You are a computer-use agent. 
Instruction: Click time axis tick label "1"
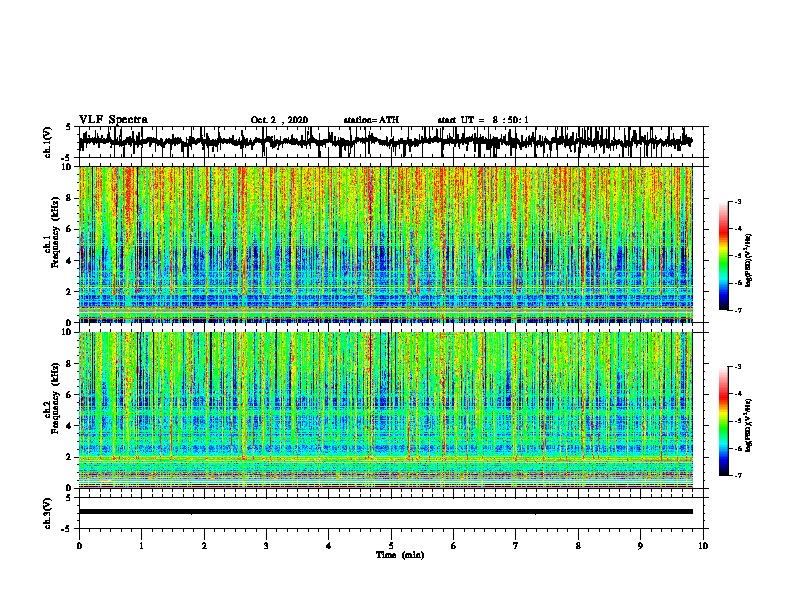tap(141, 546)
